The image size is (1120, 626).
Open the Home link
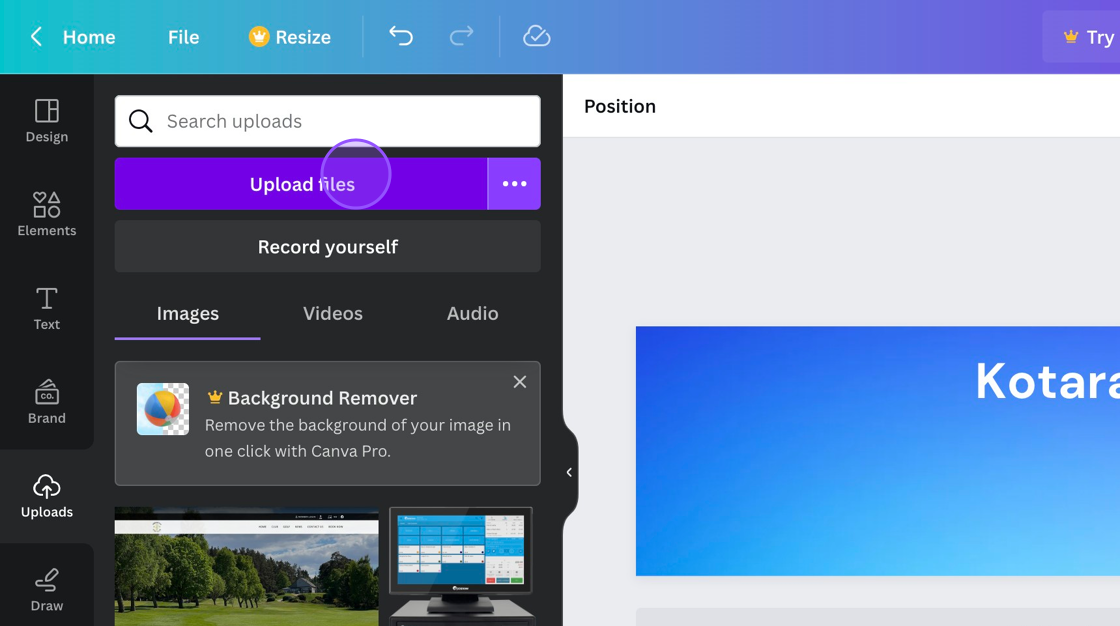pos(89,37)
